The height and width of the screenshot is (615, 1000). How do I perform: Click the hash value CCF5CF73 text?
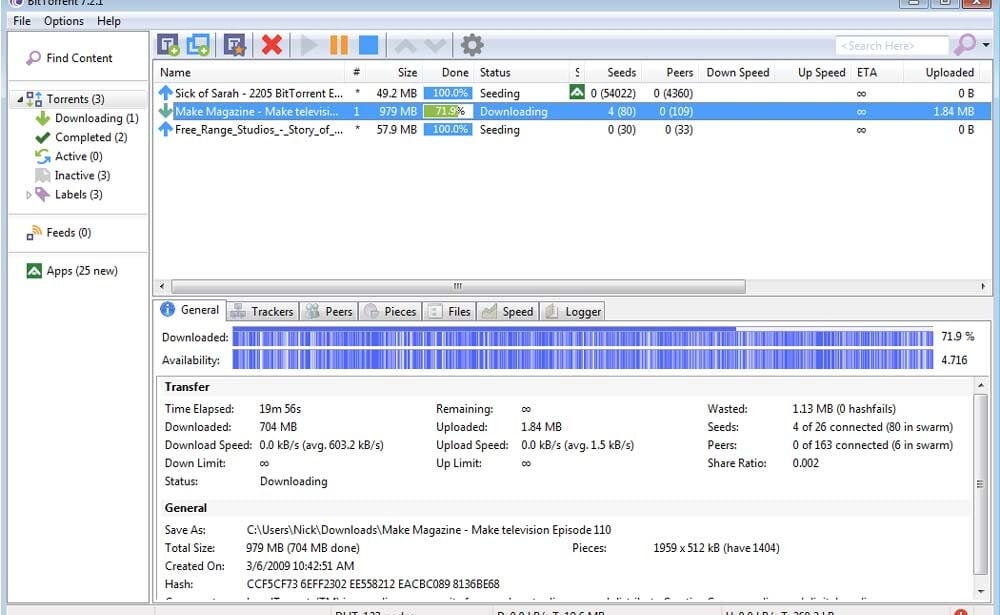coord(373,584)
